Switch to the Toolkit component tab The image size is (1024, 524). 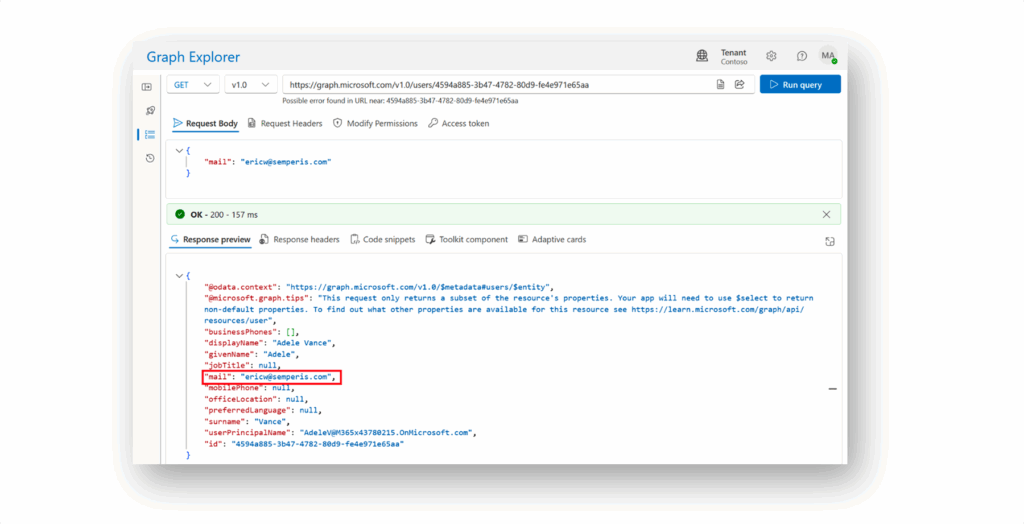pos(466,240)
